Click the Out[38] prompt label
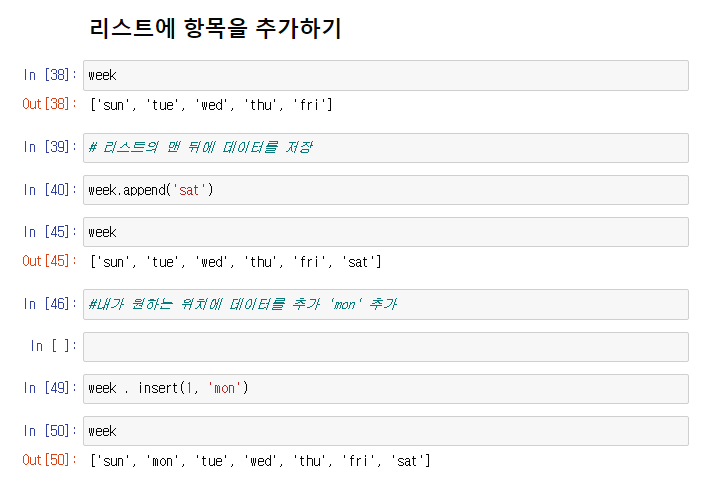 coord(49,104)
